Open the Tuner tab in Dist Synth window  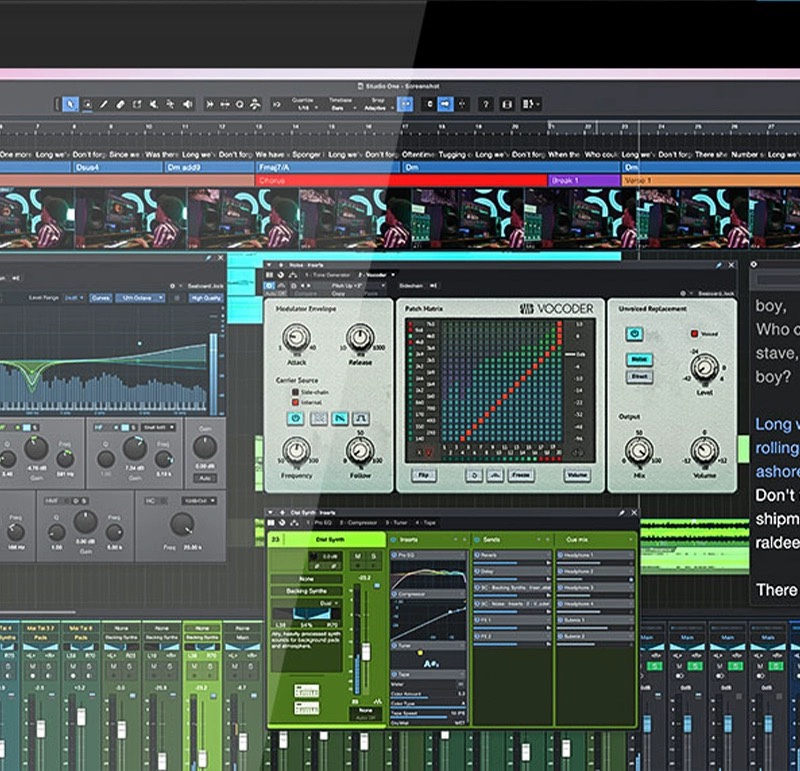click(395, 523)
